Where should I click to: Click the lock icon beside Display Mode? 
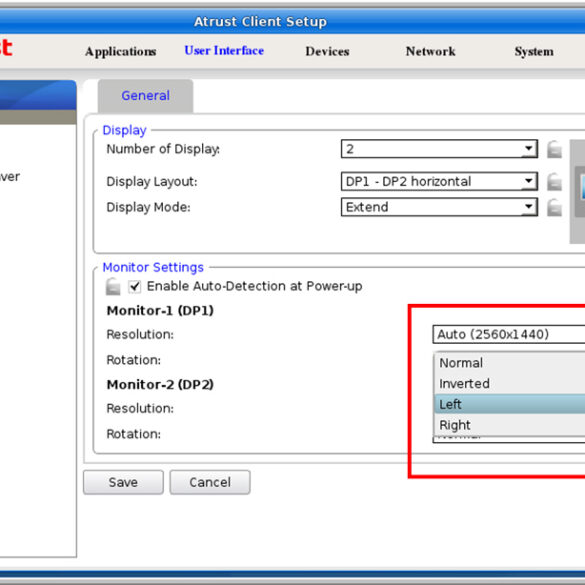554,207
